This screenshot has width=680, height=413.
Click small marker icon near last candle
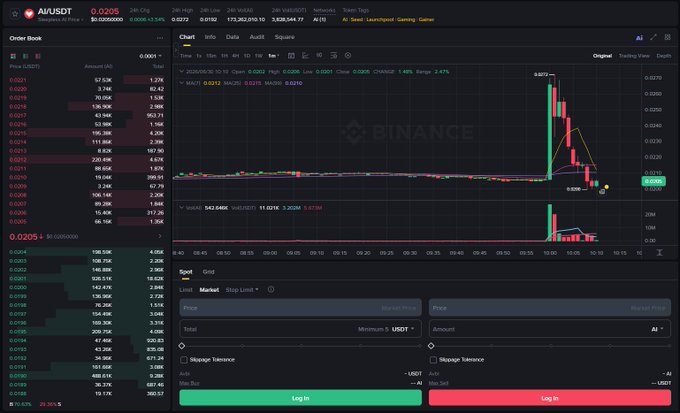click(602, 191)
